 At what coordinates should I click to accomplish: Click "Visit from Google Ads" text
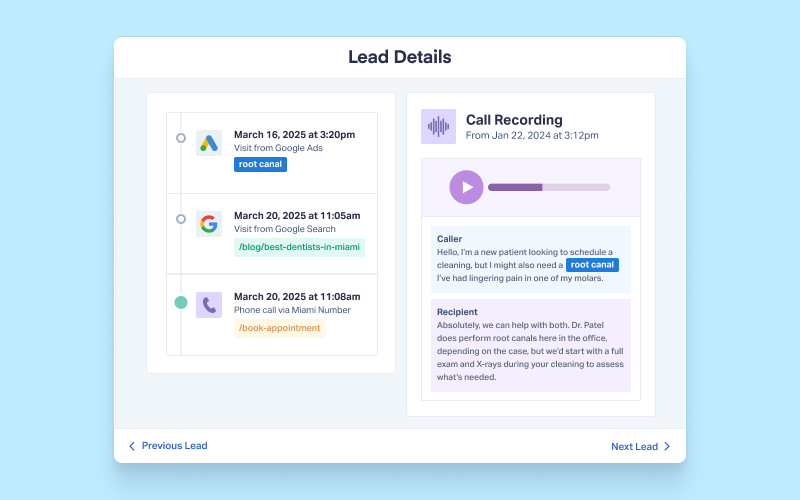click(278, 148)
